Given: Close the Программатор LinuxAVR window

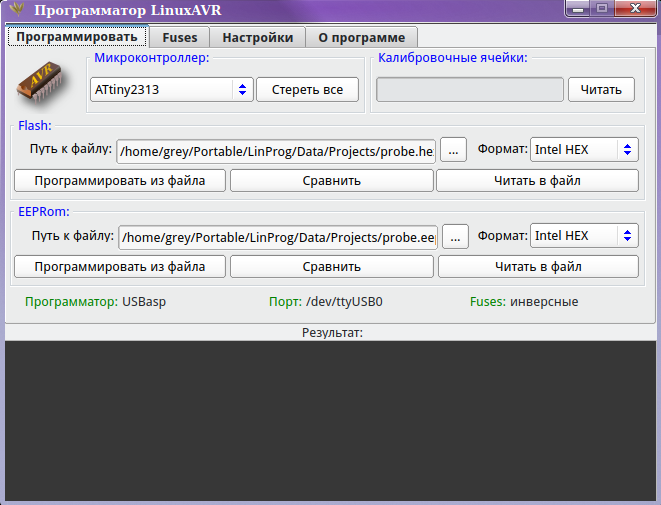Looking at the screenshot, I should (x=635, y=8).
